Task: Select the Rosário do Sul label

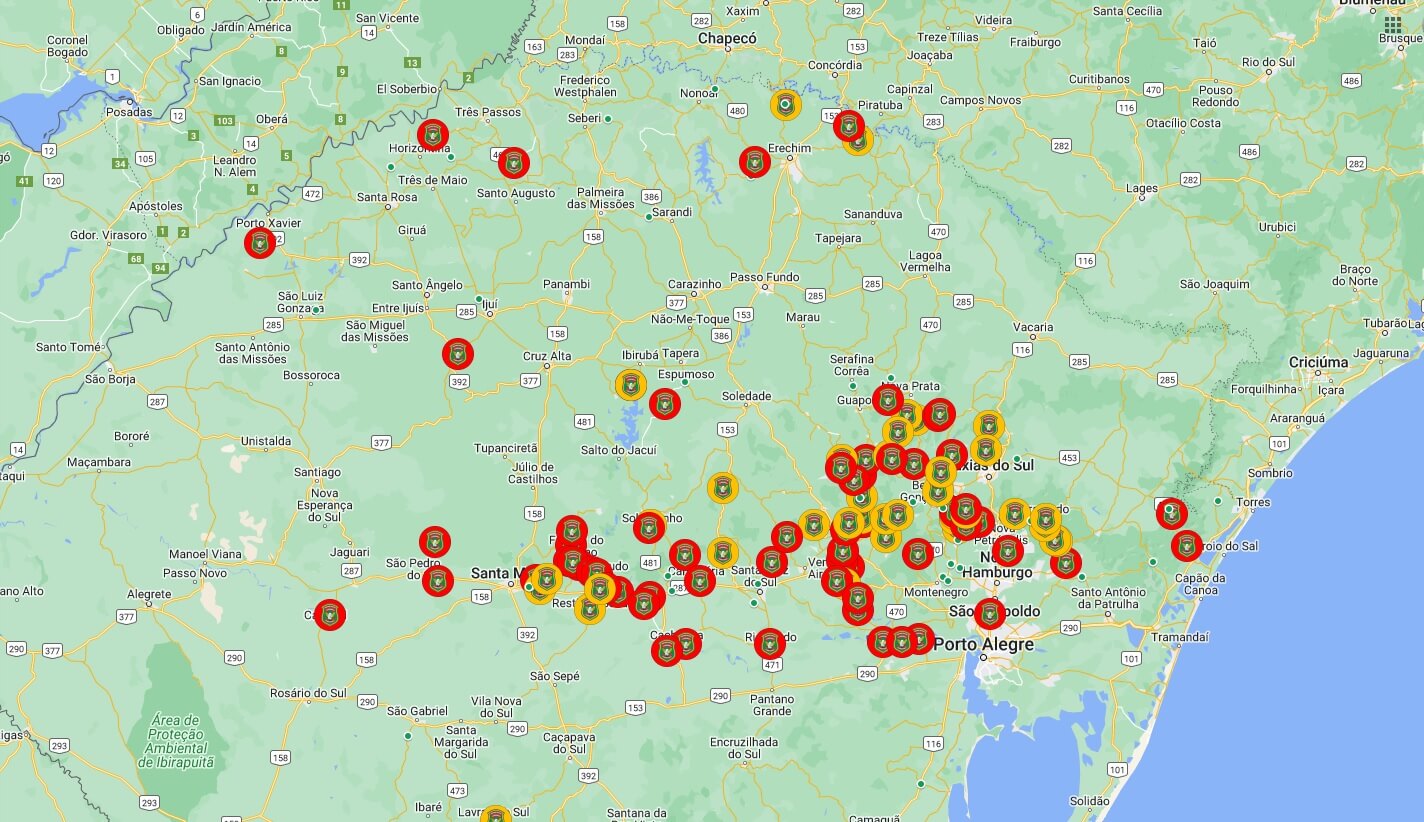Action: 307,693
